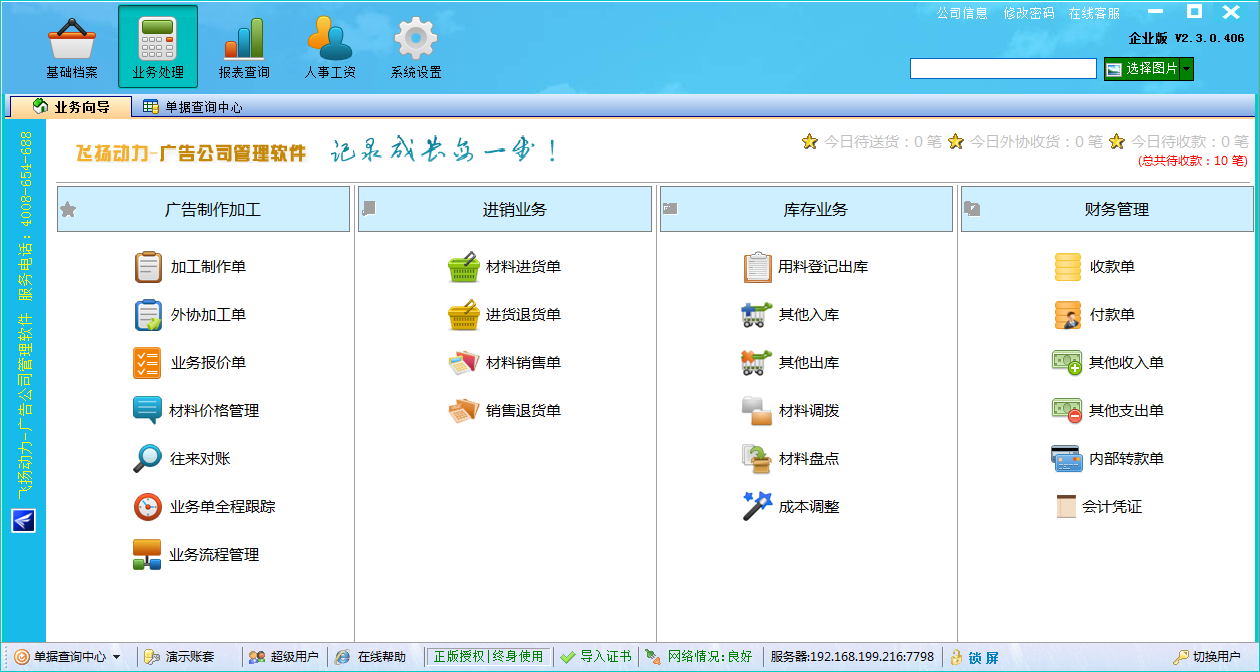1260x672 pixels.
Task: Click the 用料登记出库 icon
Action: pyautogui.click(x=758, y=267)
